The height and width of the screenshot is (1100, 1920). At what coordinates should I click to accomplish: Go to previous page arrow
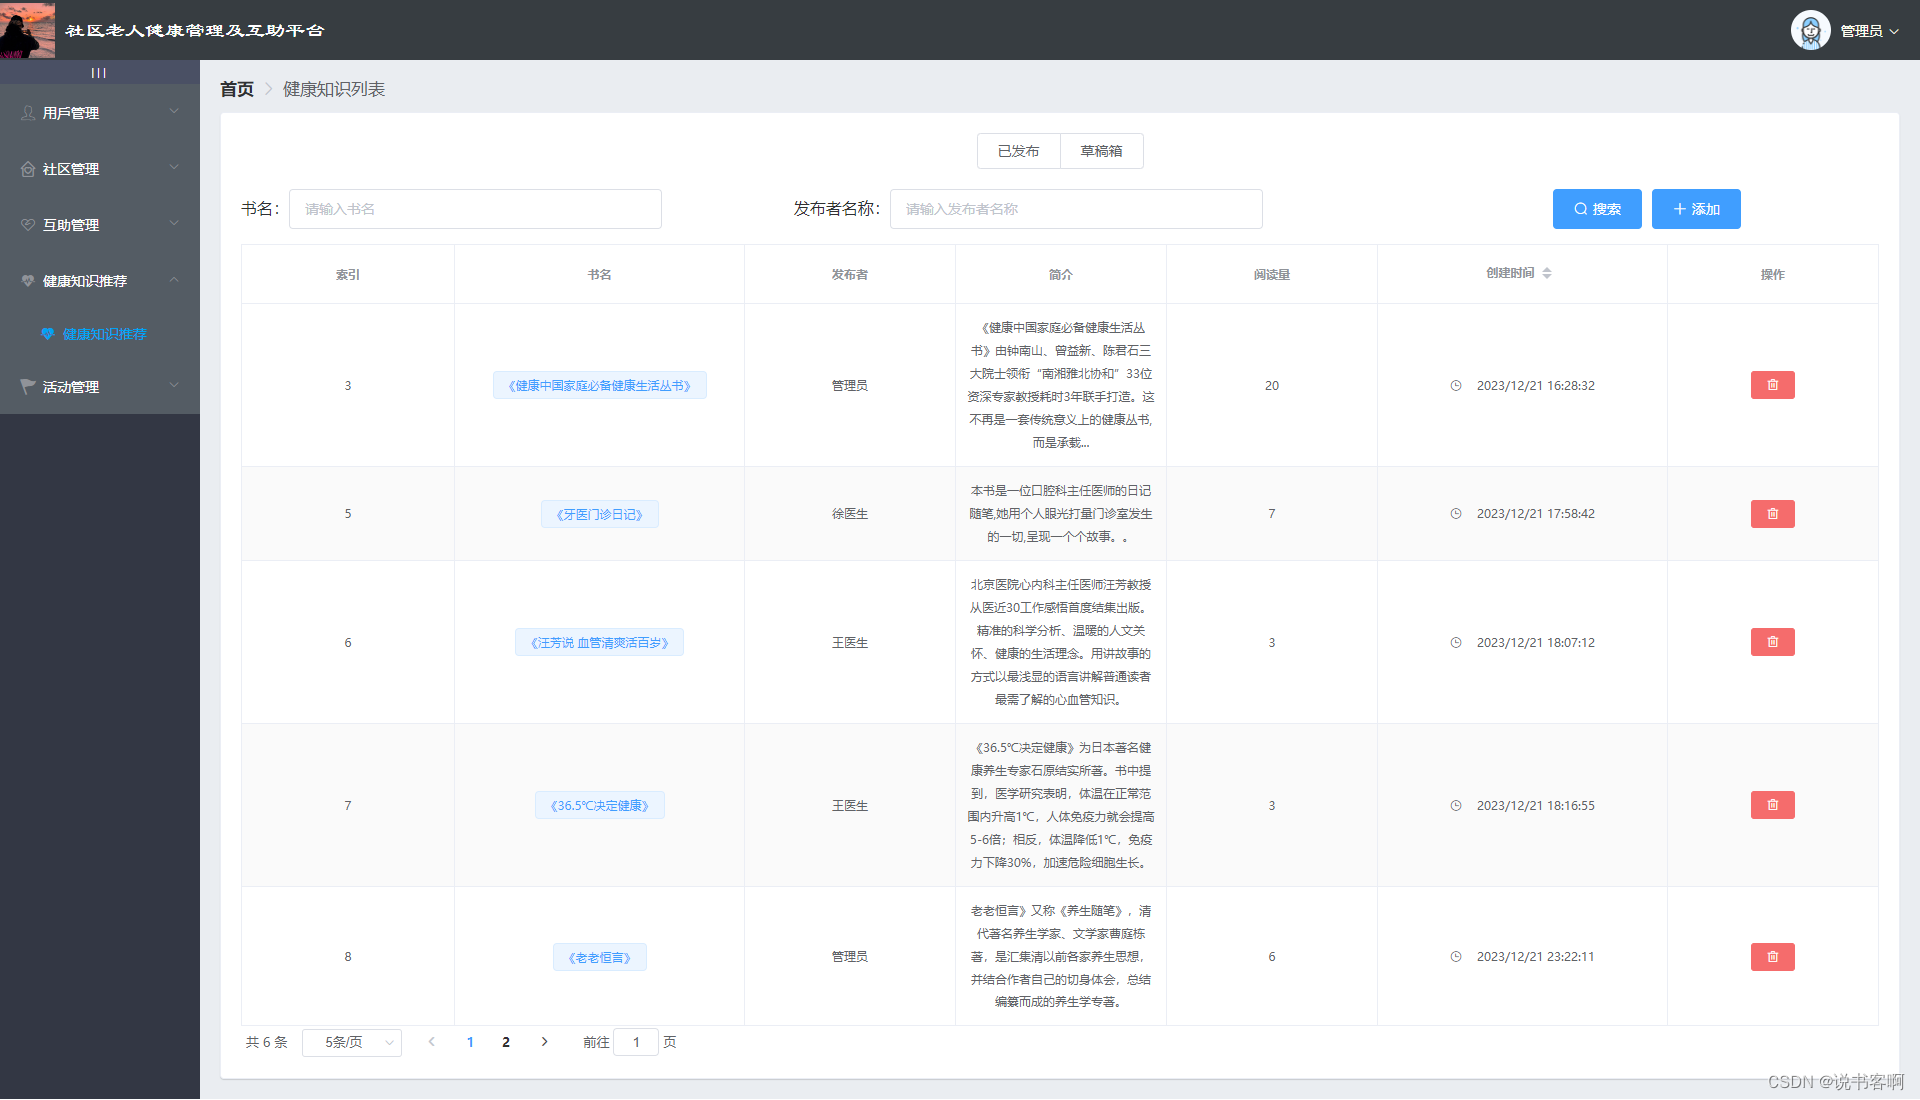(432, 1042)
